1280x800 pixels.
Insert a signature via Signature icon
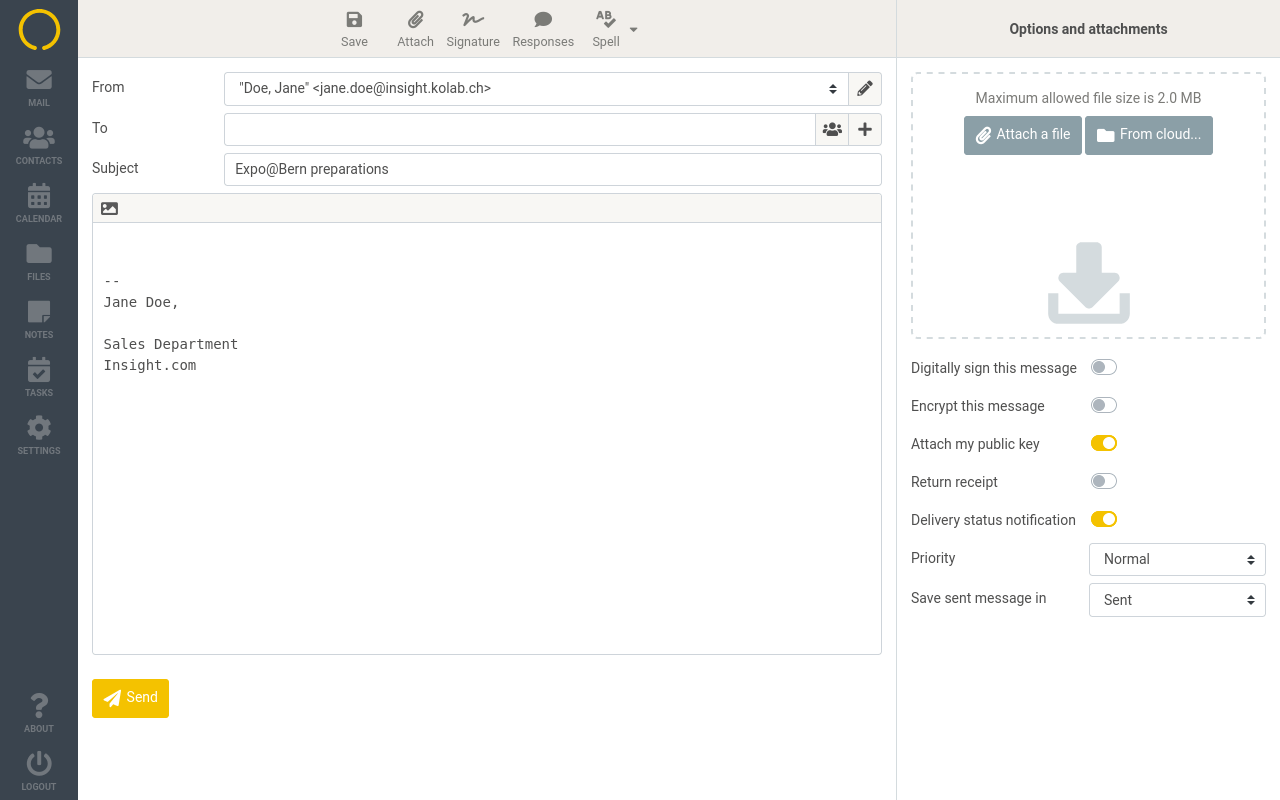(x=473, y=29)
